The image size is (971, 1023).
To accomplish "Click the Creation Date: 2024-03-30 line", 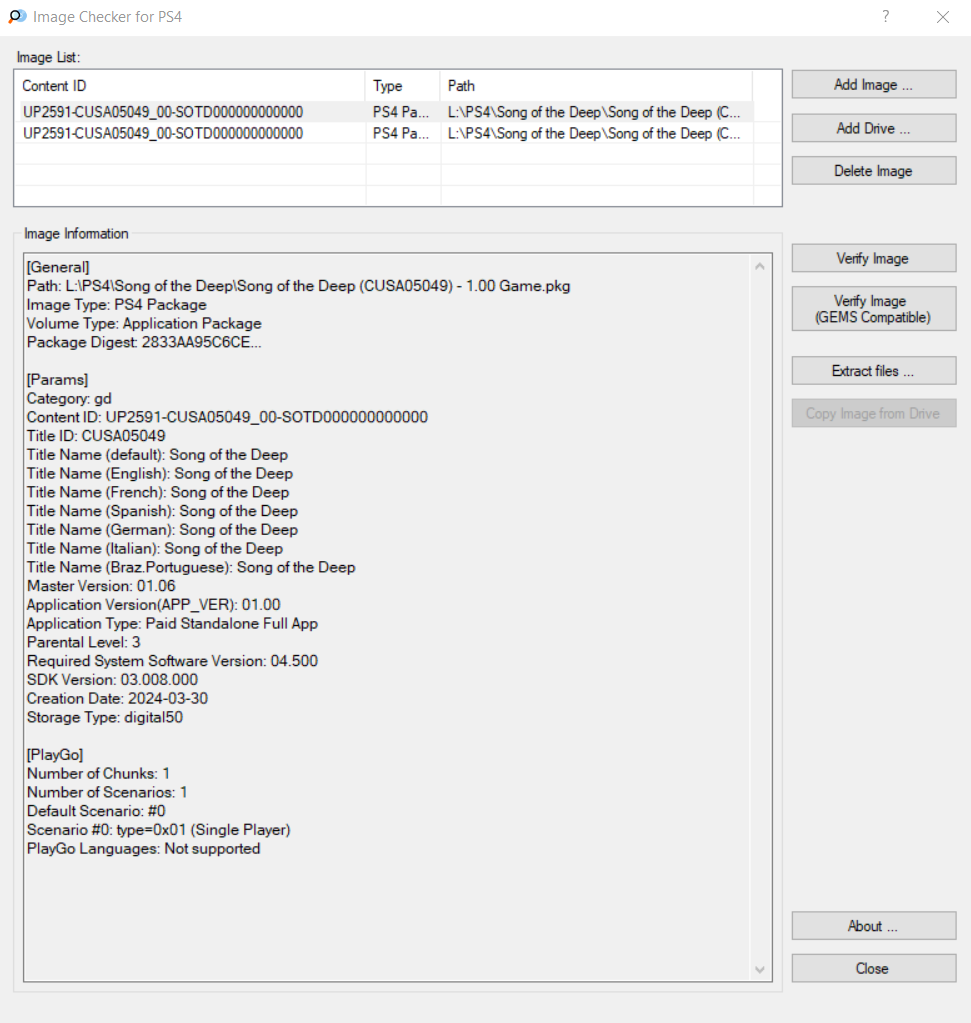I will (117, 699).
